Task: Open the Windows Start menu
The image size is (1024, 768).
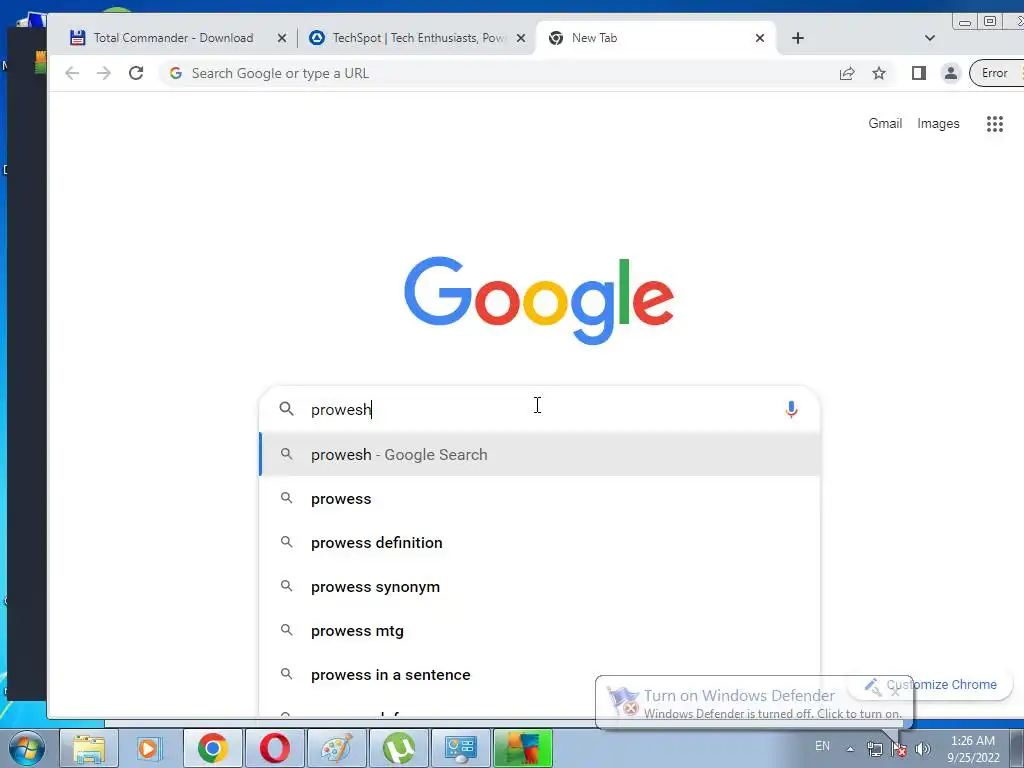Action: tap(26, 748)
